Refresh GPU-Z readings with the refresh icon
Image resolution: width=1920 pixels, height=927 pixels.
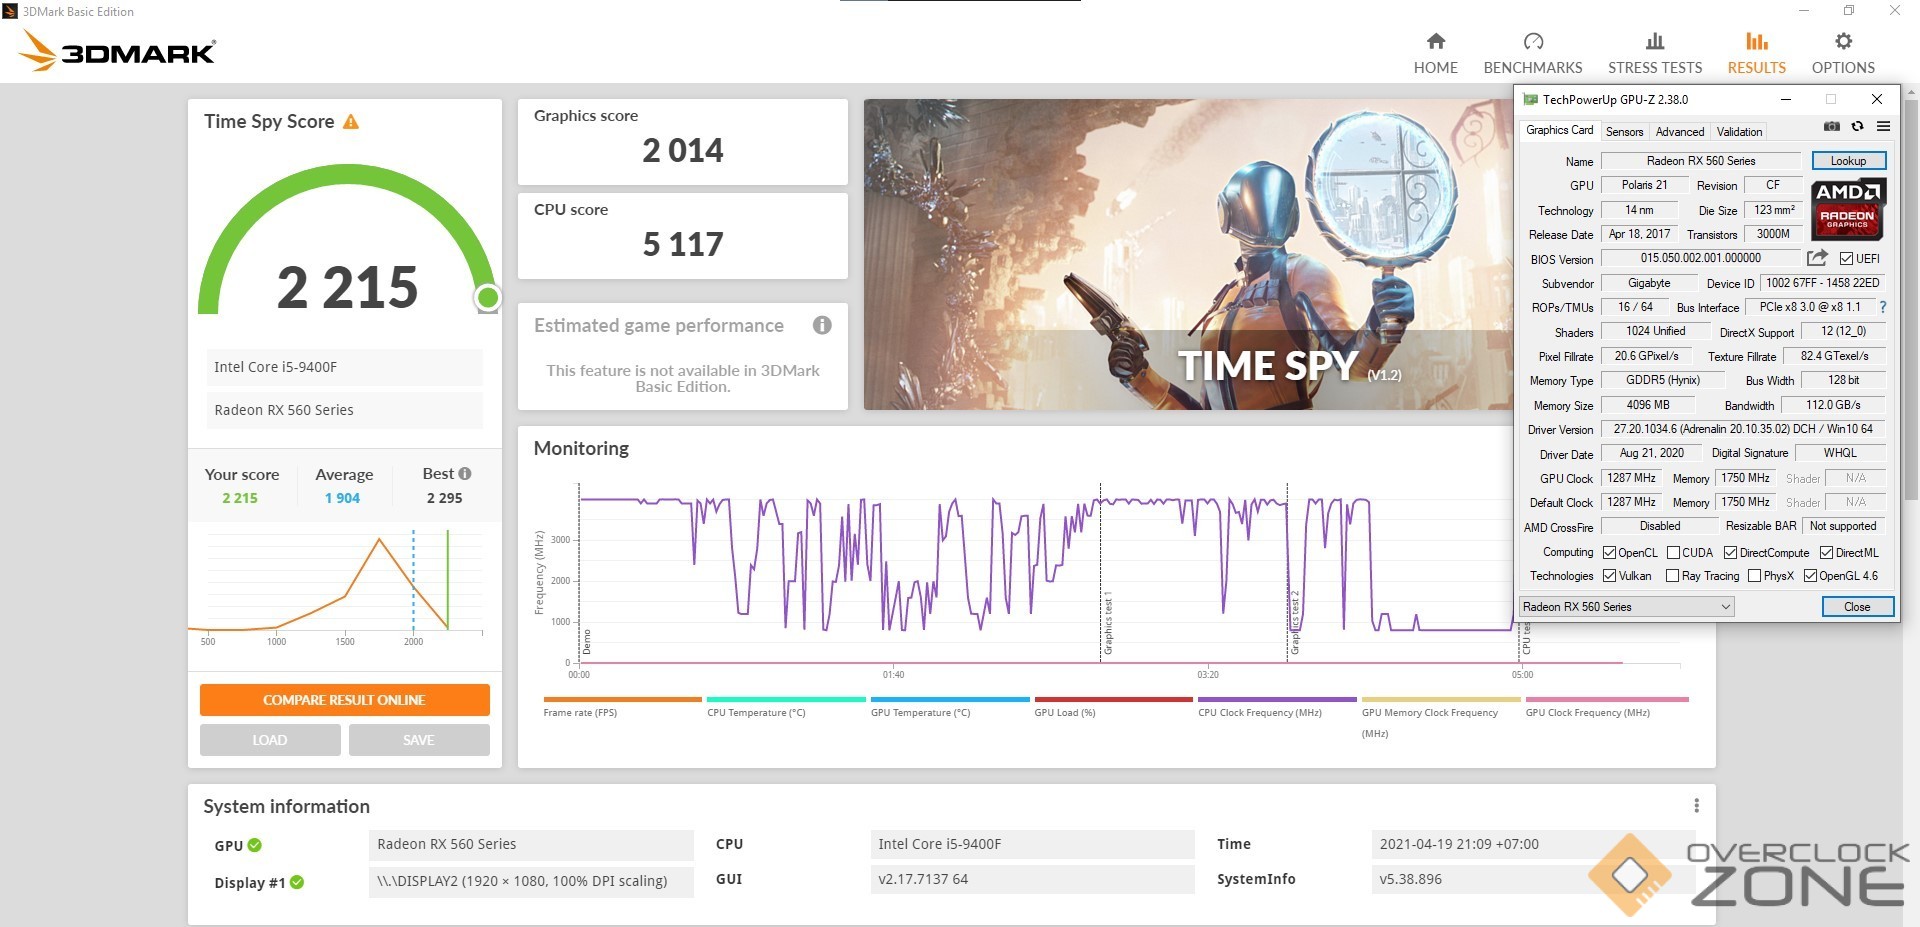pyautogui.click(x=1857, y=127)
